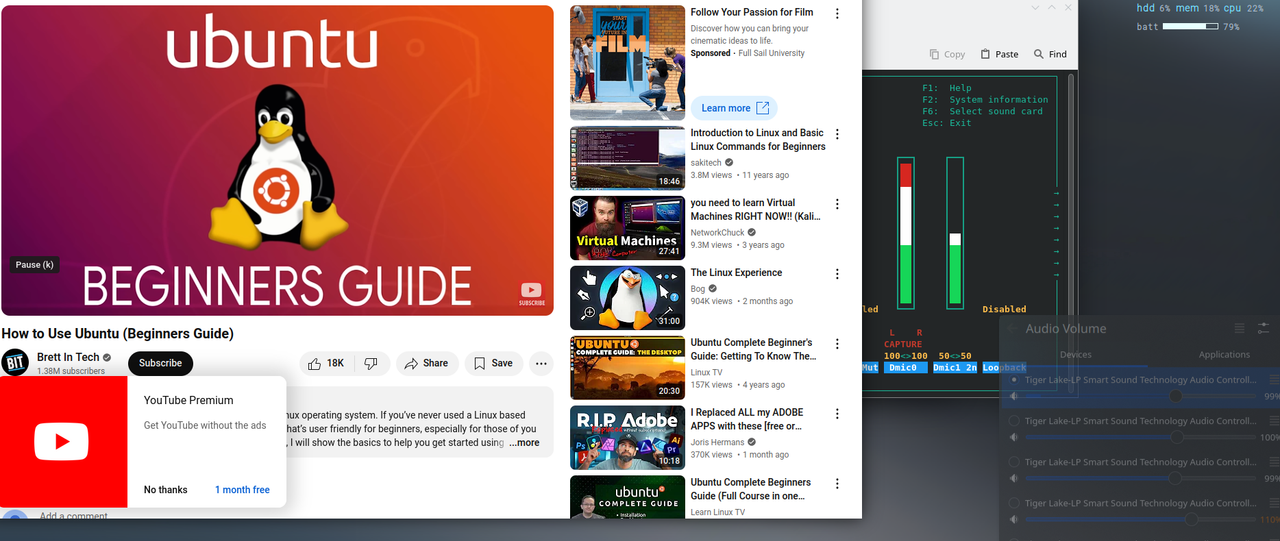
Task: Mute the Tiger Lake device at 100%
Action: [x=1015, y=437]
